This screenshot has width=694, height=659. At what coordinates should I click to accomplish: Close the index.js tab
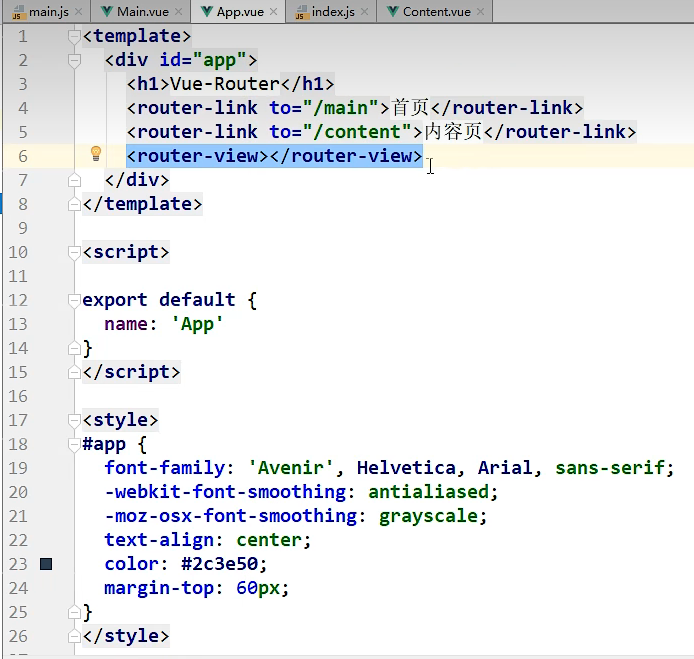[x=364, y=12]
